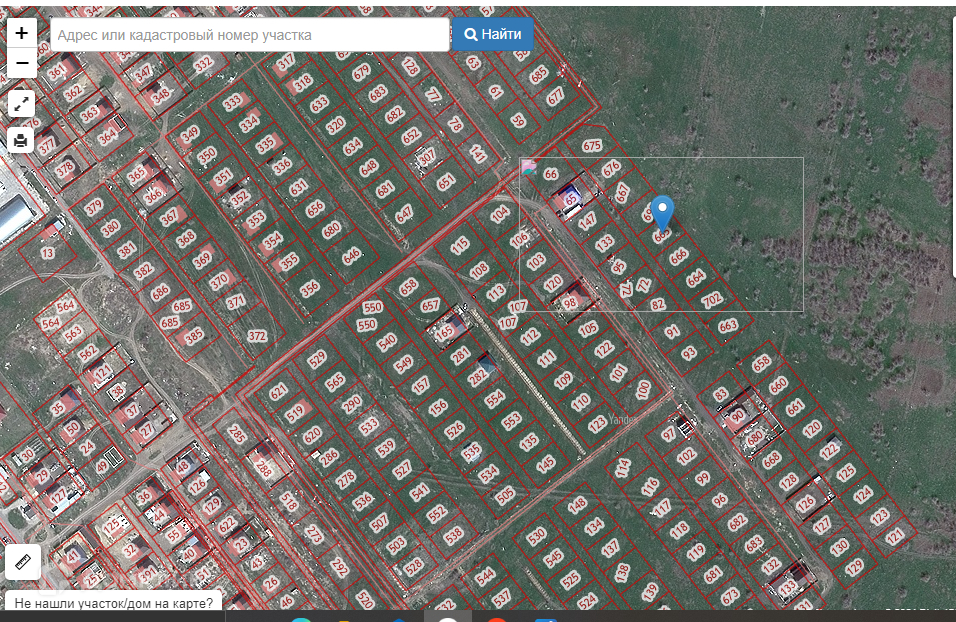
Task: Click parcel label 104
Action: (x=499, y=214)
